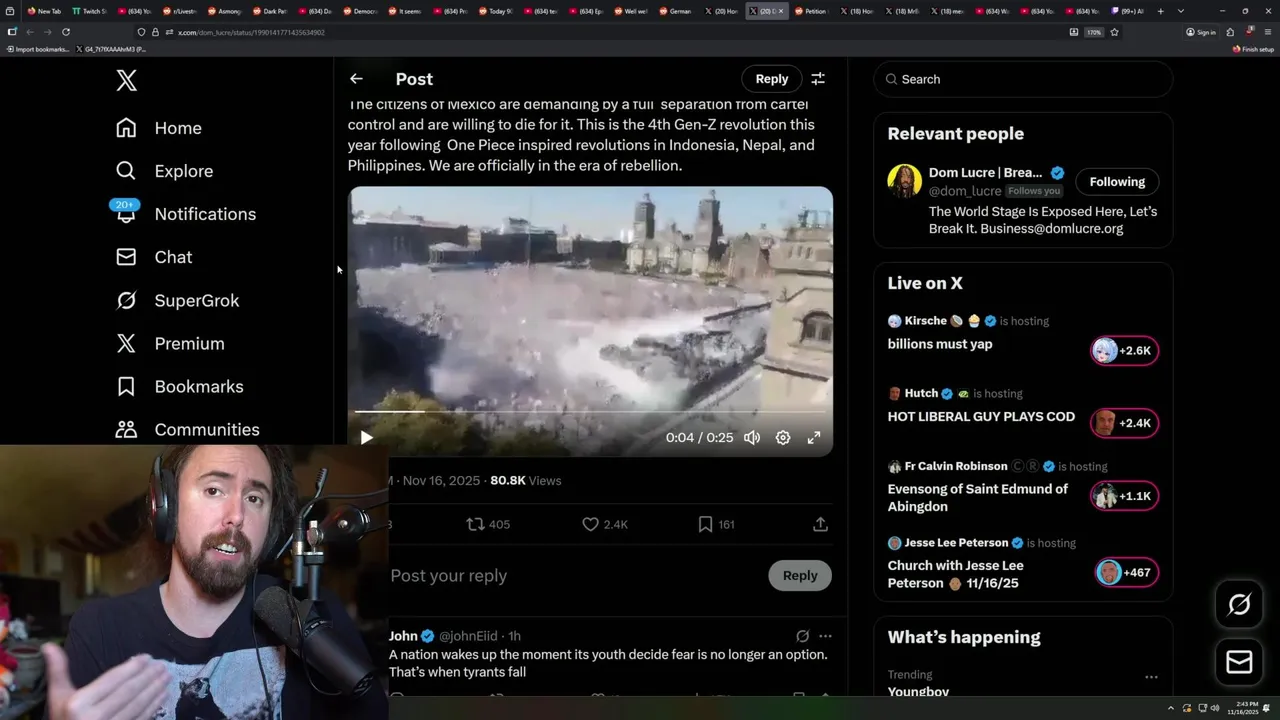Seek along the video progress bar
The image size is (1280, 720).
point(590,411)
